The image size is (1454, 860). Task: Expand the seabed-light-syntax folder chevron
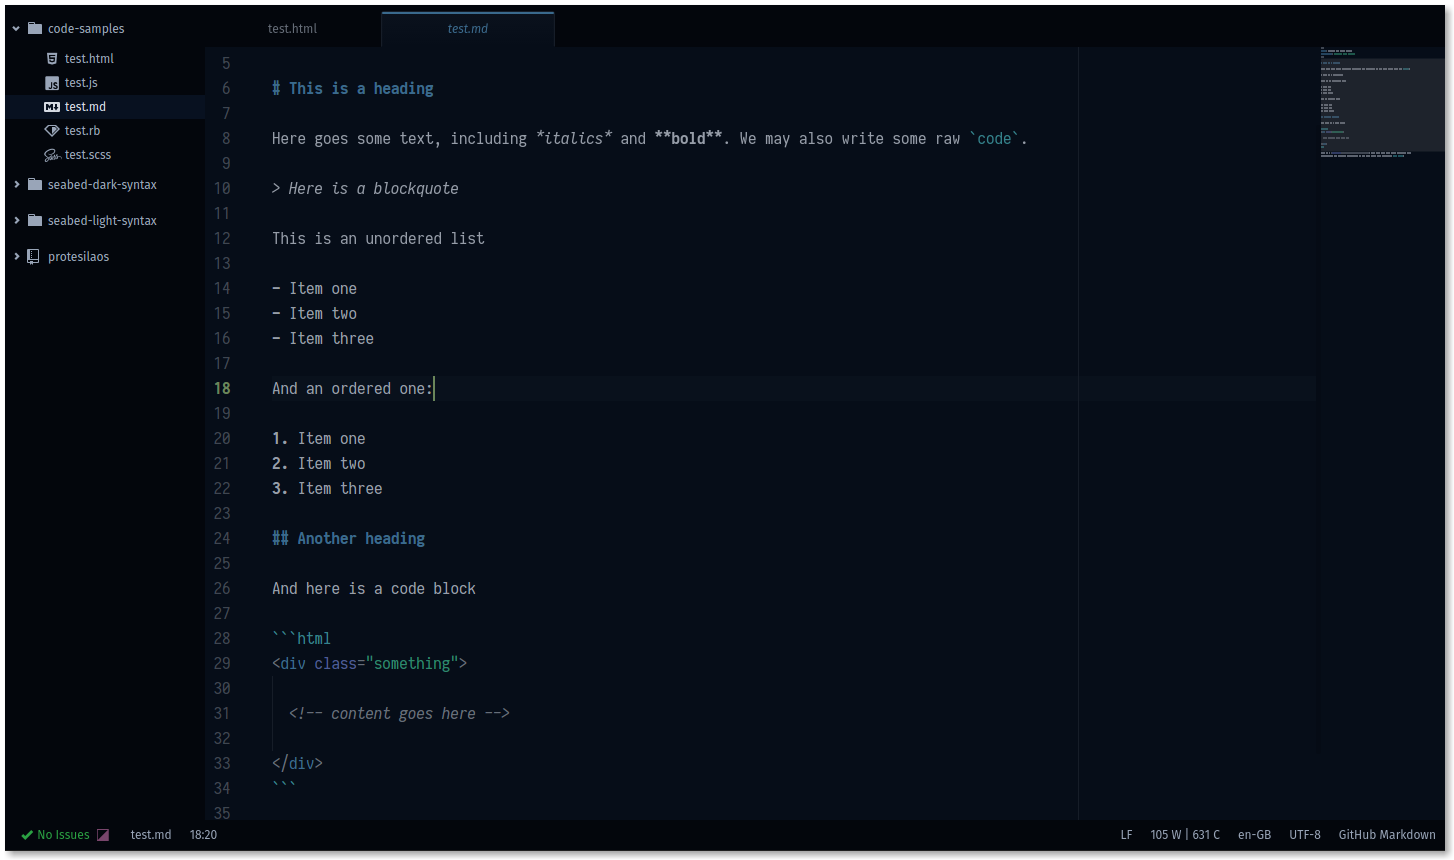(x=16, y=221)
